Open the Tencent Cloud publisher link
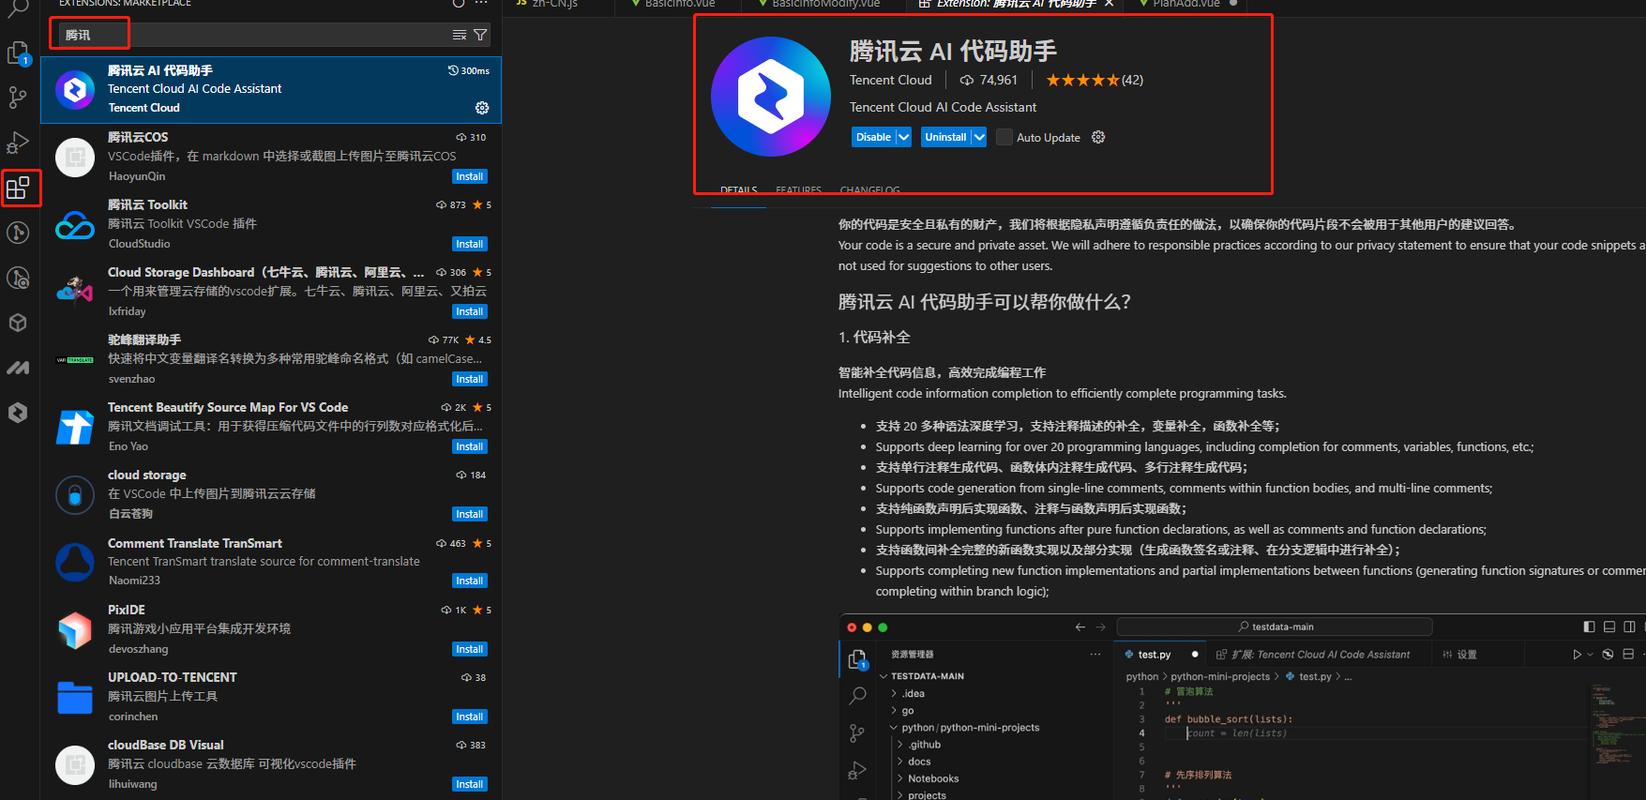The width and height of the screenshot is (1646, 800). pos(890,80)
